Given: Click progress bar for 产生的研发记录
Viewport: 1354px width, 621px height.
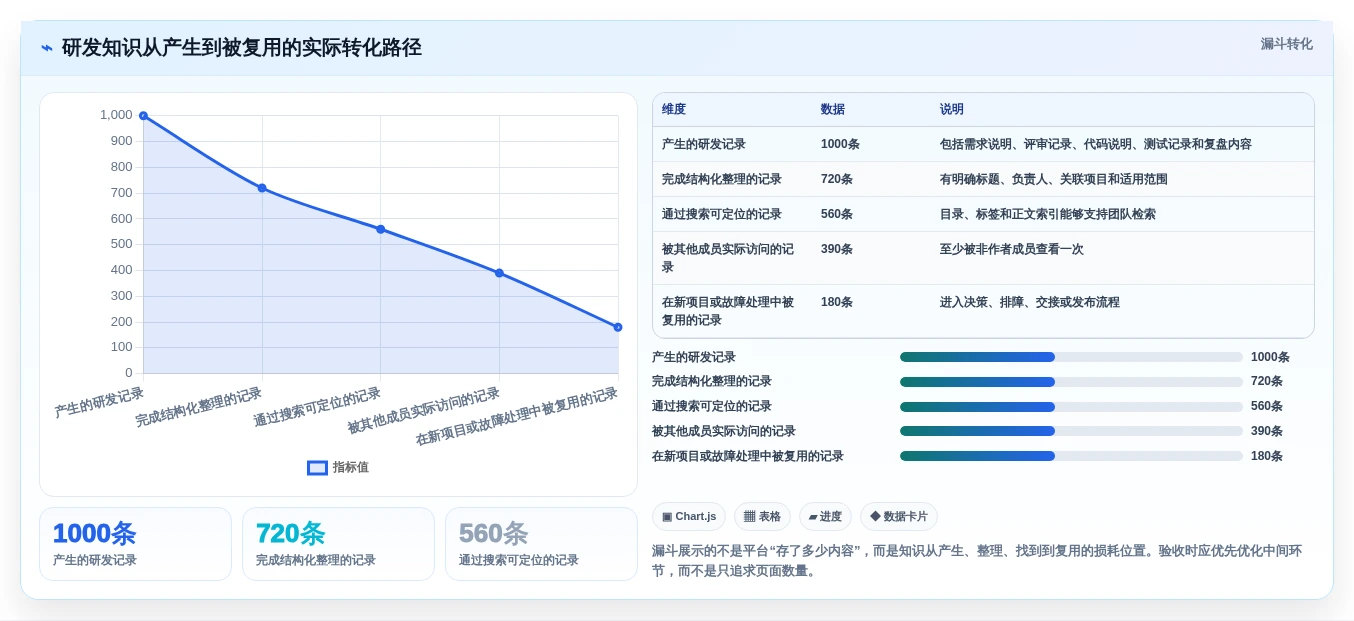Looking at the screenshot, I should coord(1071,357).
